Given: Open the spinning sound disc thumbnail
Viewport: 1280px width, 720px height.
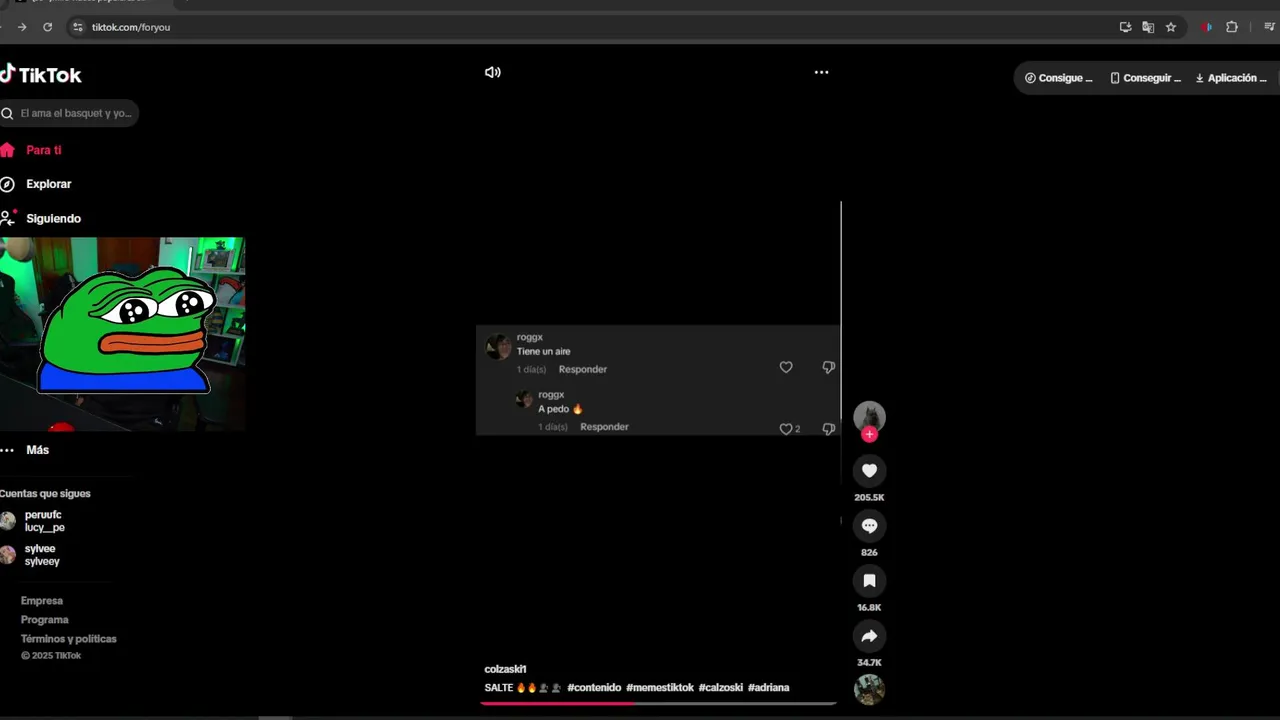Looking at the screenshot, I should [869, 690].
